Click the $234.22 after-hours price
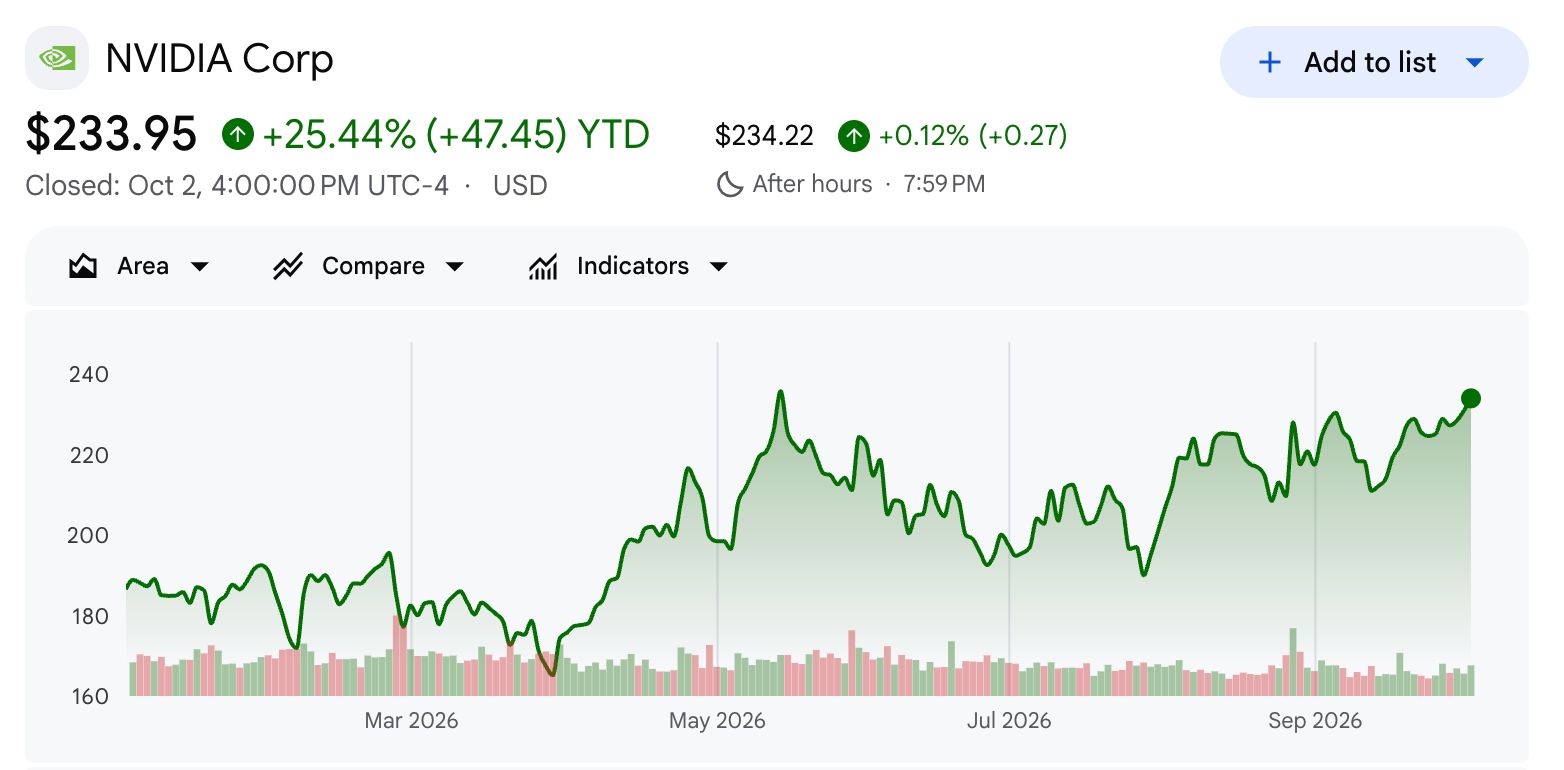The image size is (1564, 770). 764,135
